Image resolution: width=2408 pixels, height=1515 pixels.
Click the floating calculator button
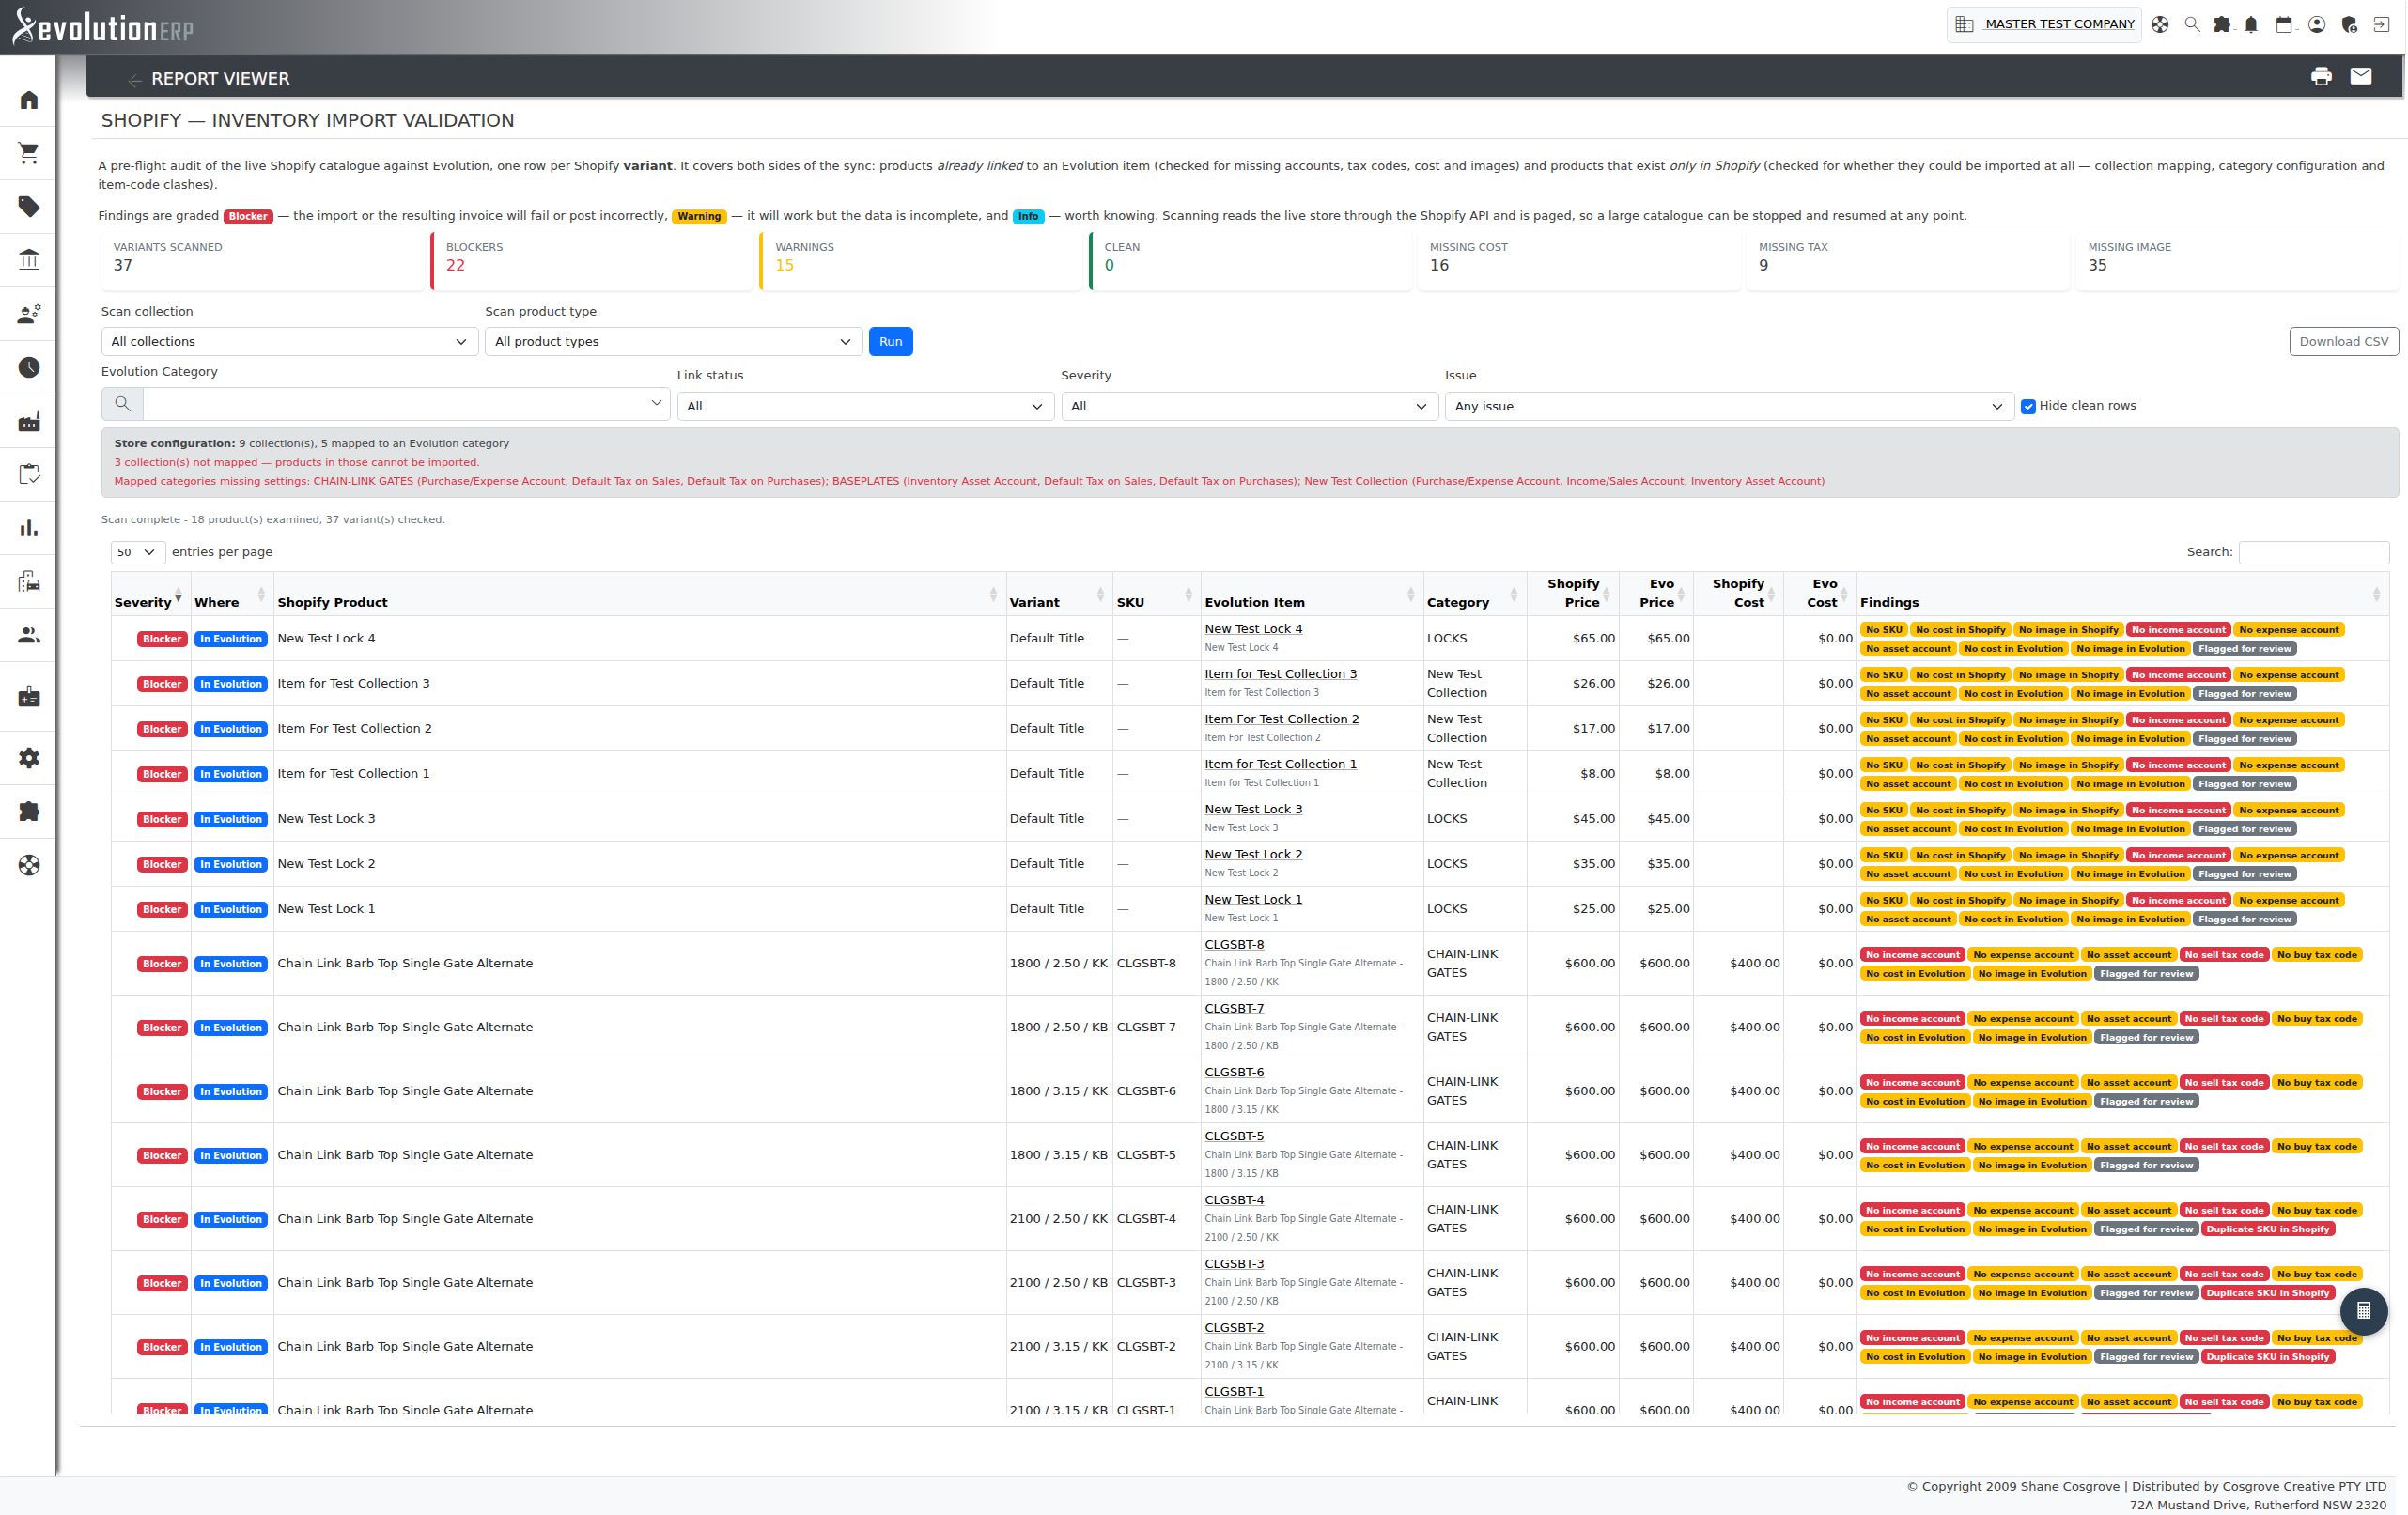(x=2363, y=1310)
